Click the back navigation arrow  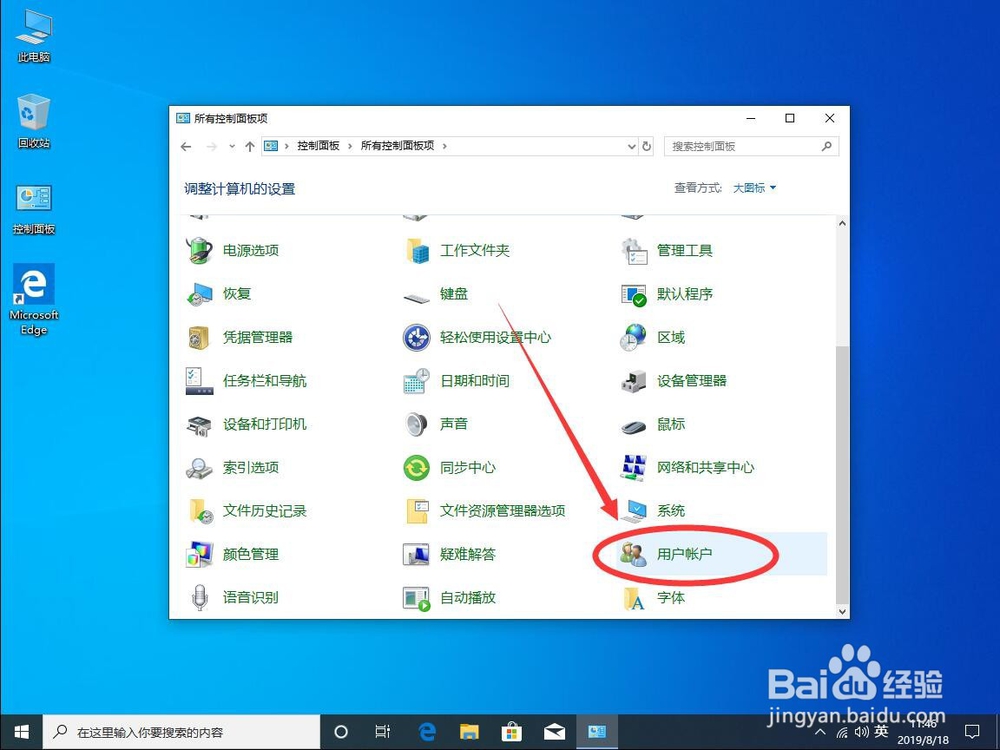(186, 146)
